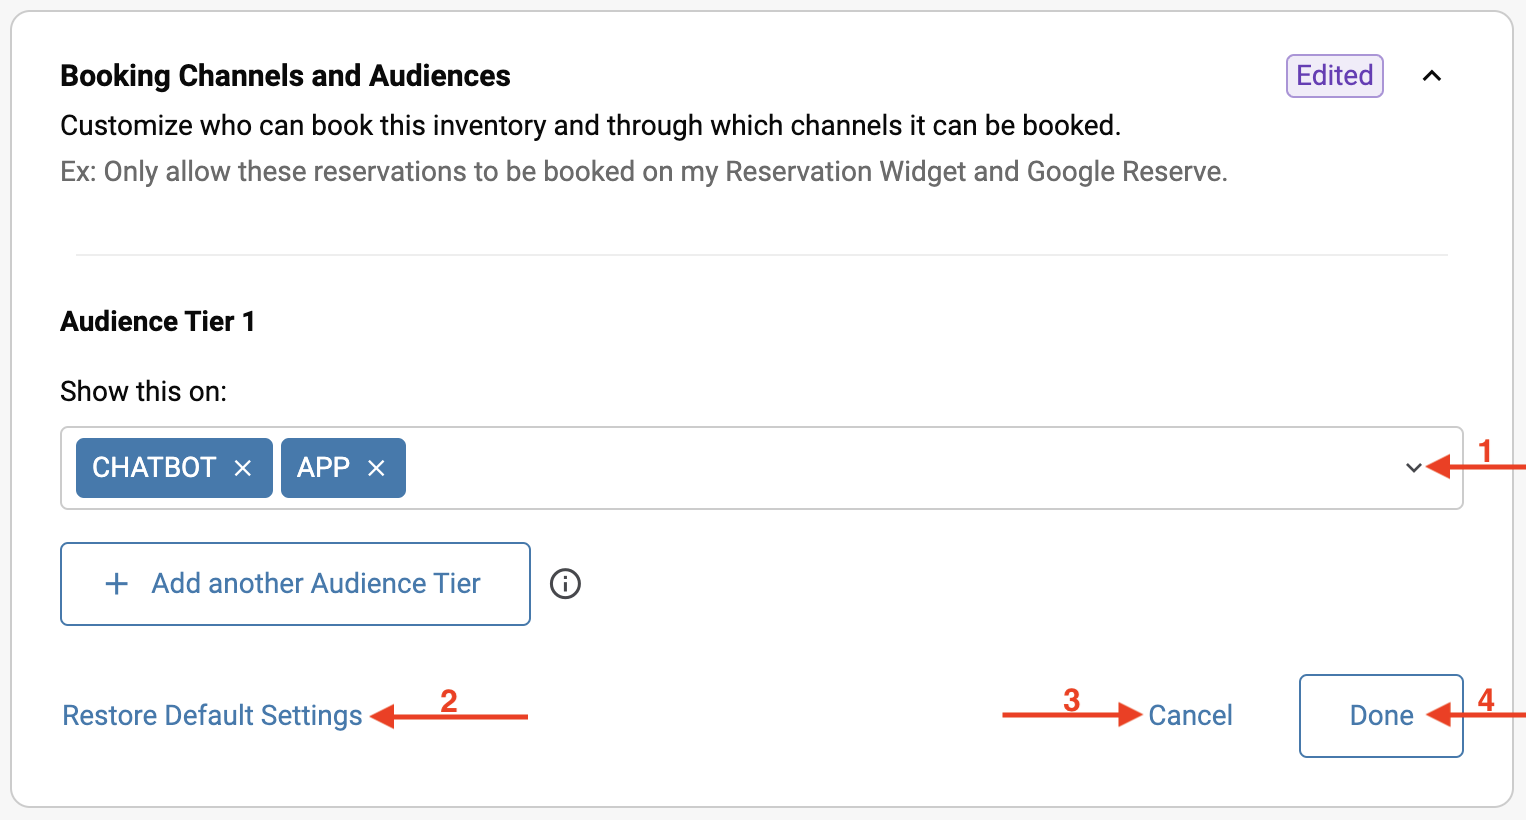Click the info icon beside Add another Audience Tier

[565, 584]
